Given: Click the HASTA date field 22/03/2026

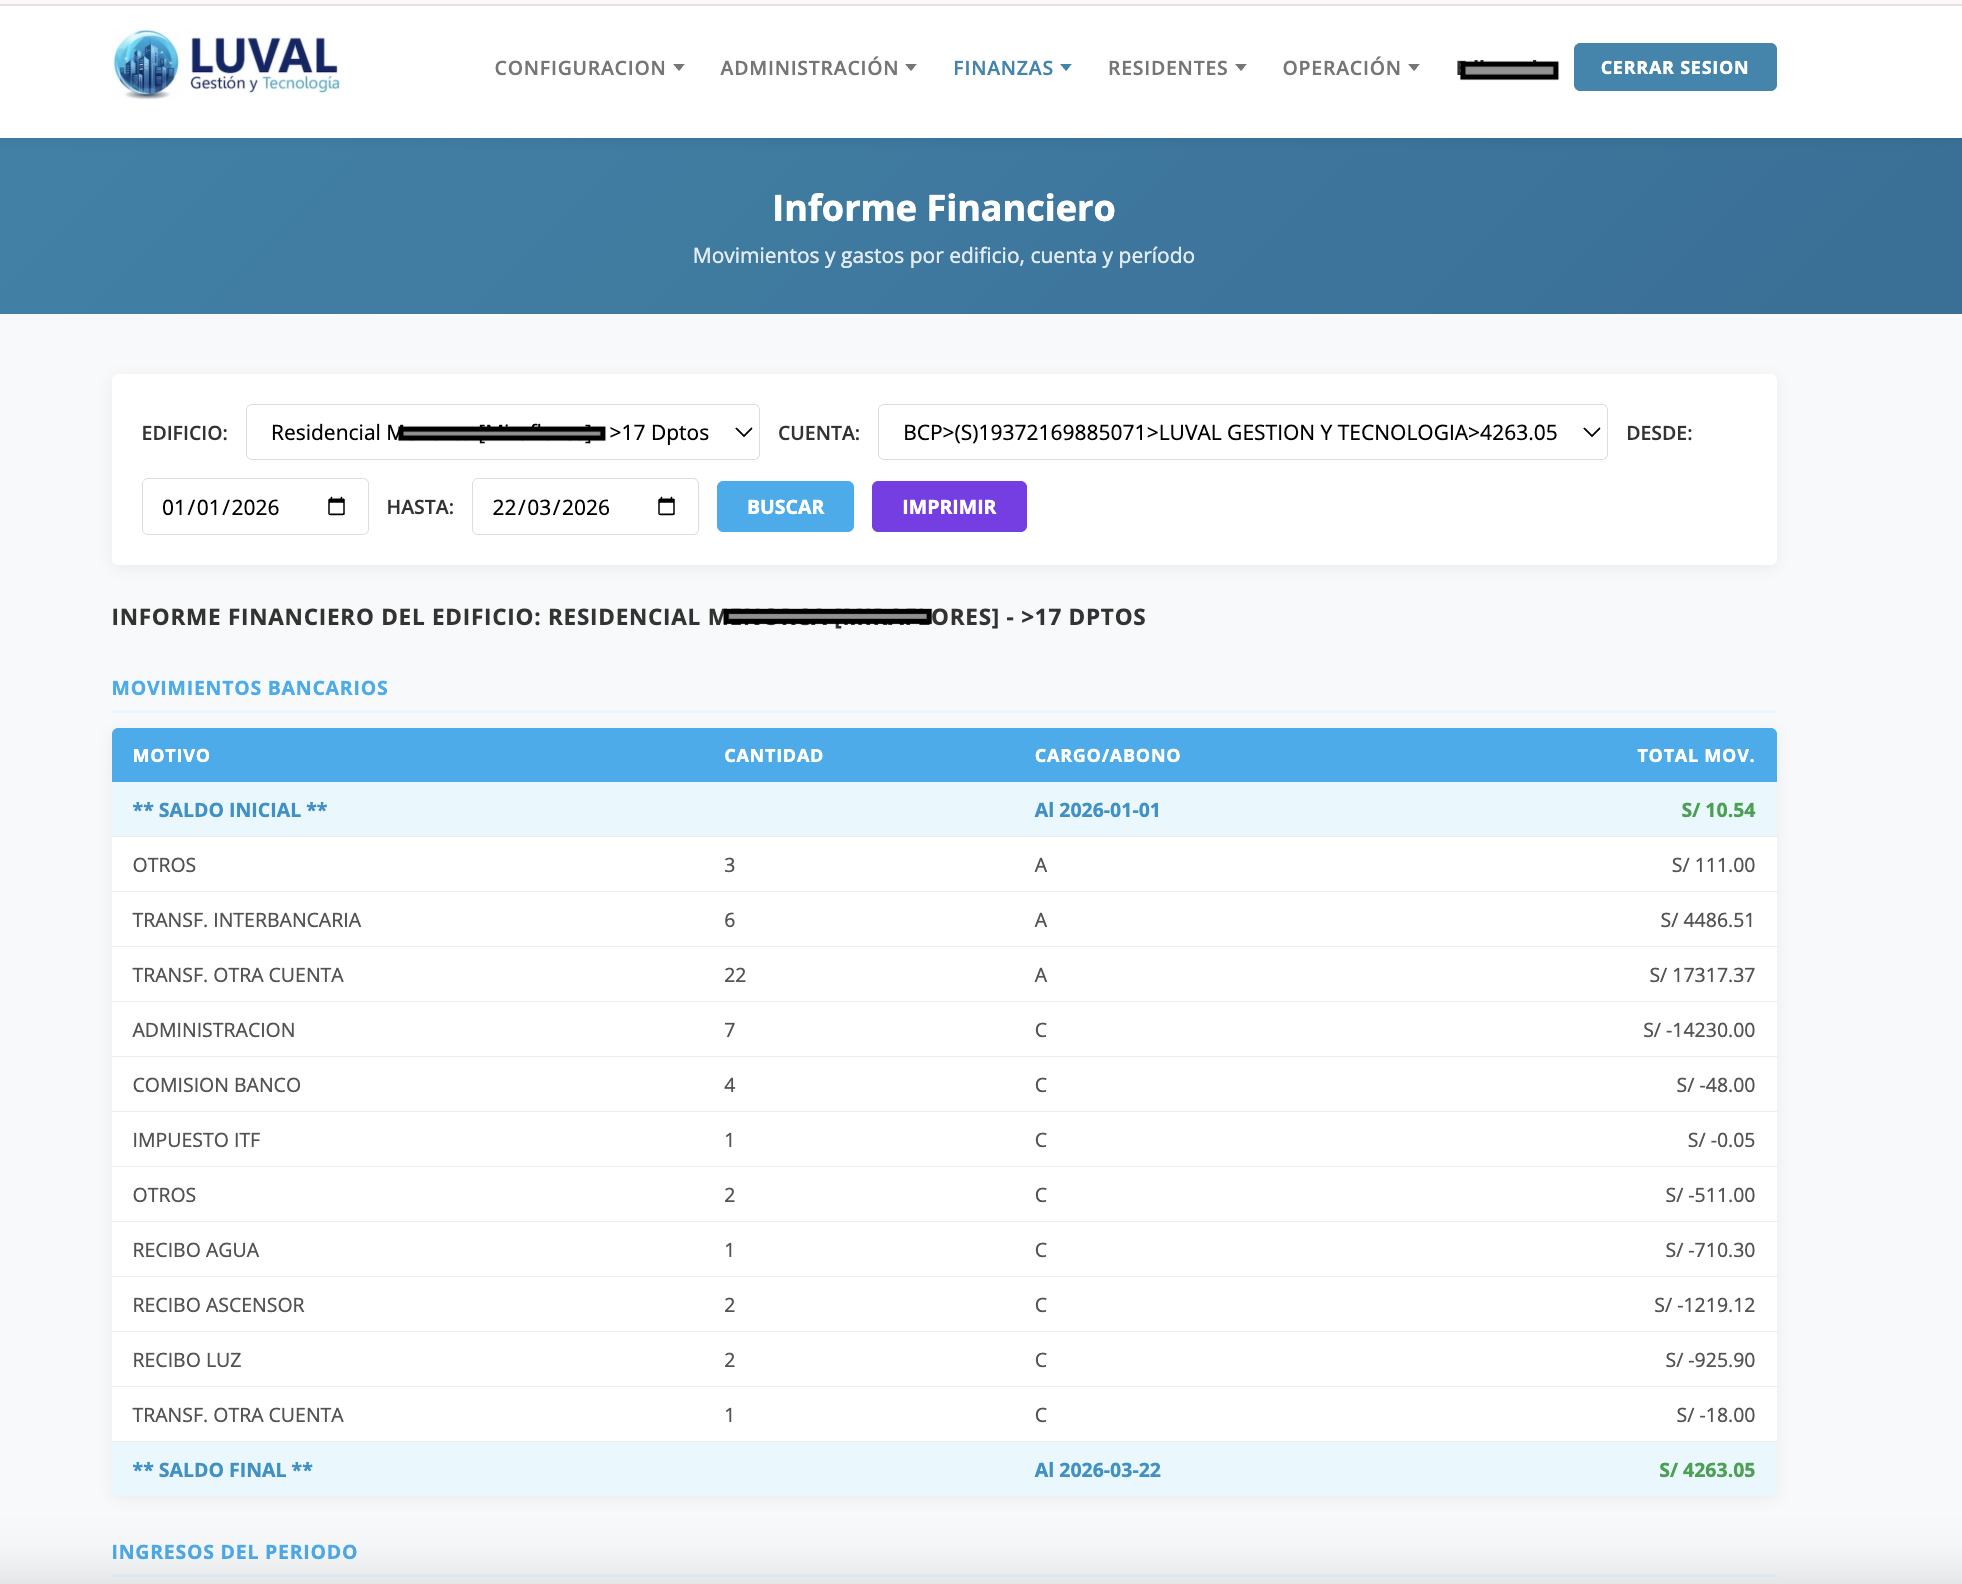Looking at the screenshot, I should click(x=551, y=507).
